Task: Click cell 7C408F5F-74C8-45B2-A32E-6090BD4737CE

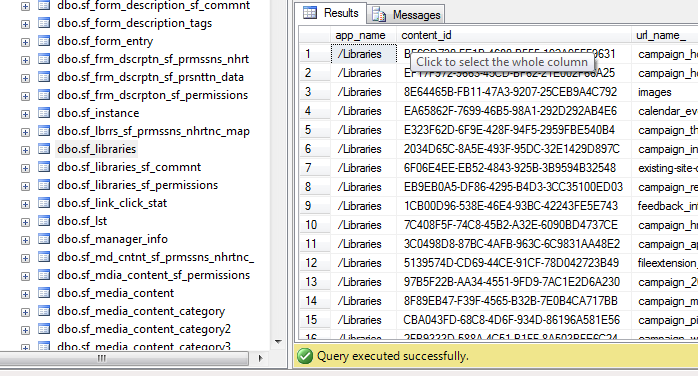Action: 514,225
